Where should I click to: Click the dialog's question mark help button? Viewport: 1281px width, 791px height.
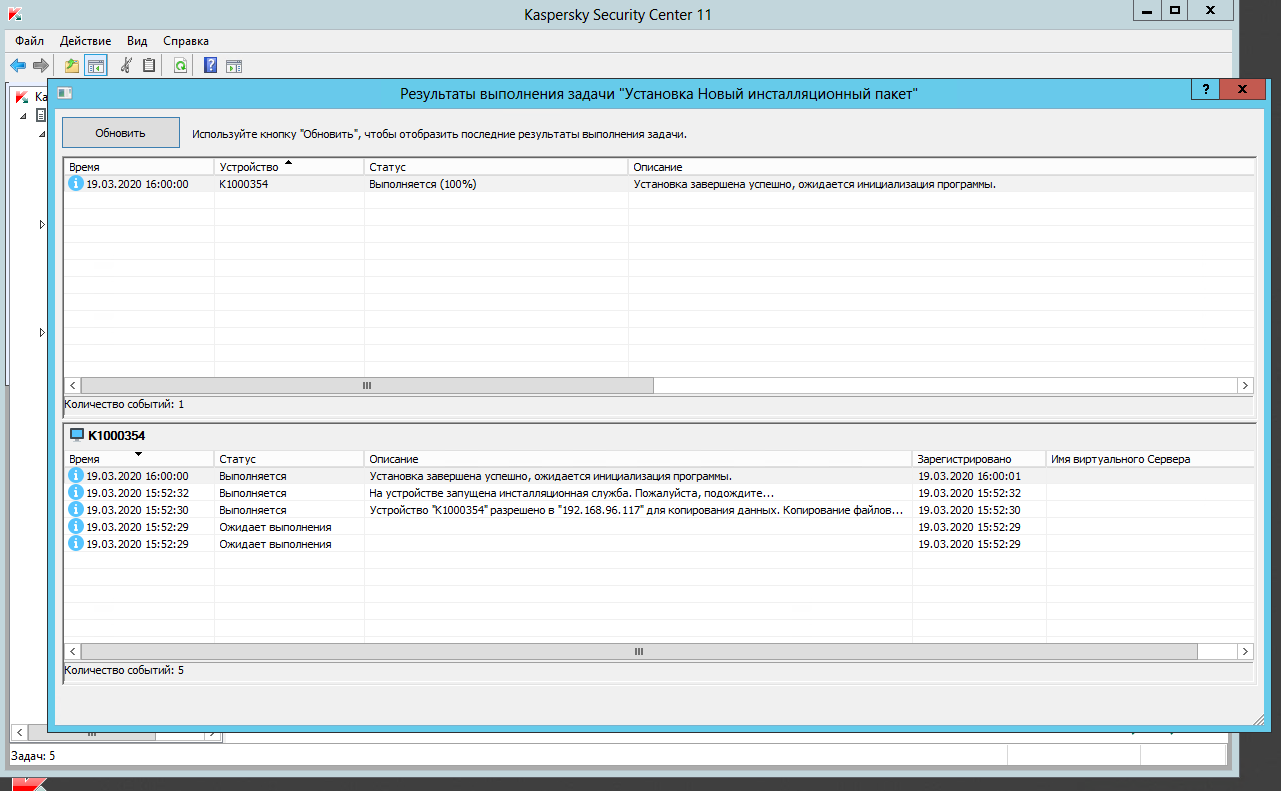click(1206, 90)
